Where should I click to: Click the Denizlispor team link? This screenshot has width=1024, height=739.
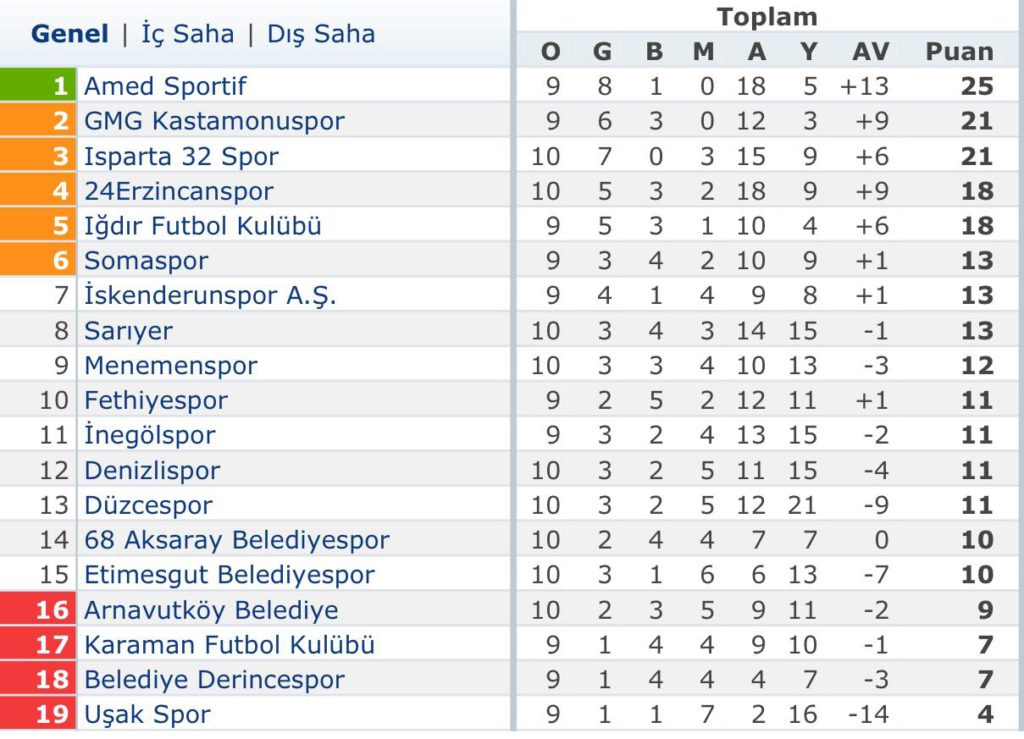click(x=153, y=471)
